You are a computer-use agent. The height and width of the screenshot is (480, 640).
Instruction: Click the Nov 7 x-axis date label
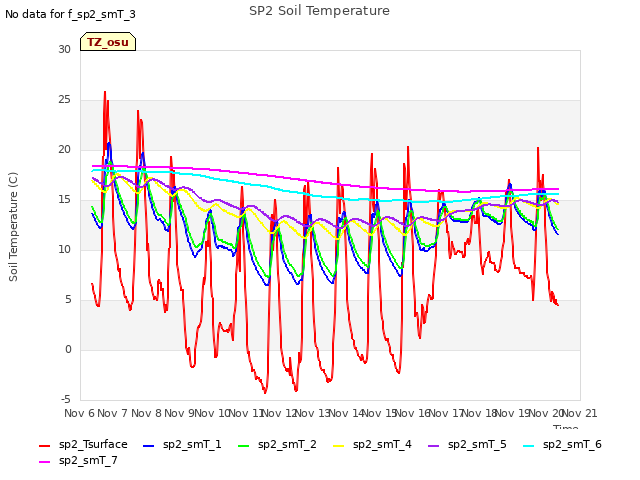(113, 413)
